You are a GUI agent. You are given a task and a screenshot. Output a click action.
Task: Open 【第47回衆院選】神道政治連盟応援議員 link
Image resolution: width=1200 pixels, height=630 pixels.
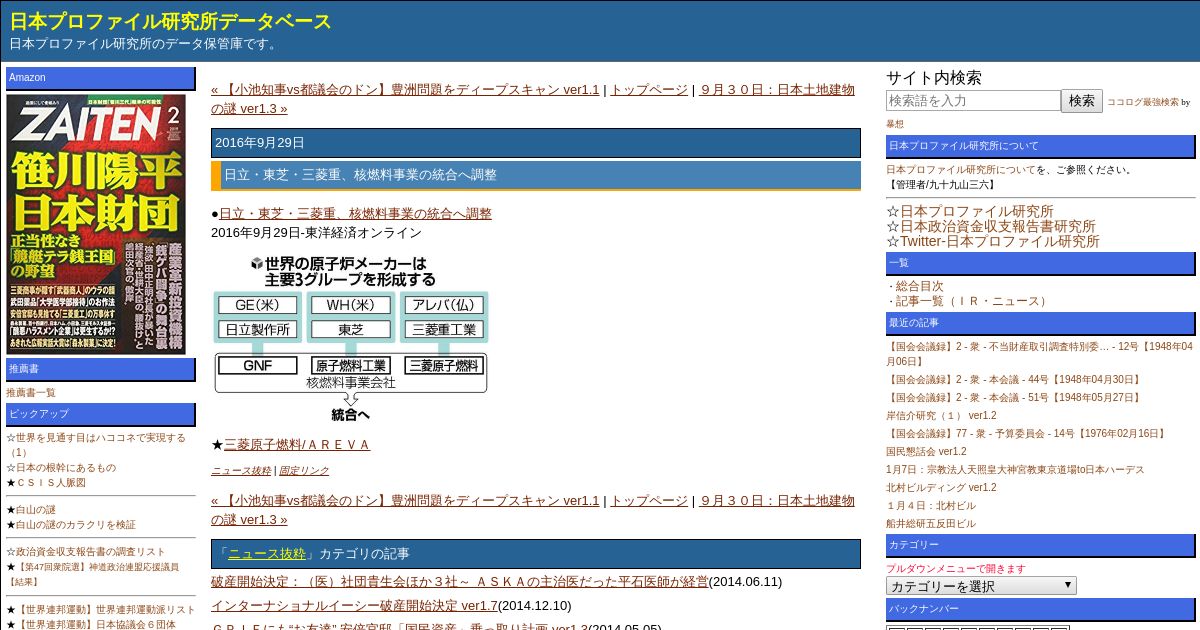pyautogui.click(x=93, y=574)
